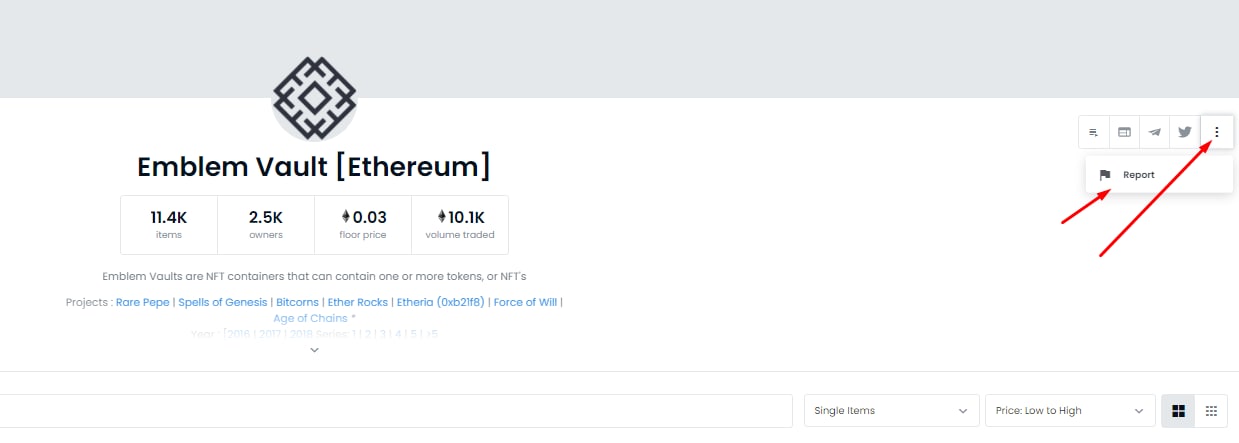Open the Ether Rocks link
This screenshot has height=443, width=1239.
[x=358, y=302]
